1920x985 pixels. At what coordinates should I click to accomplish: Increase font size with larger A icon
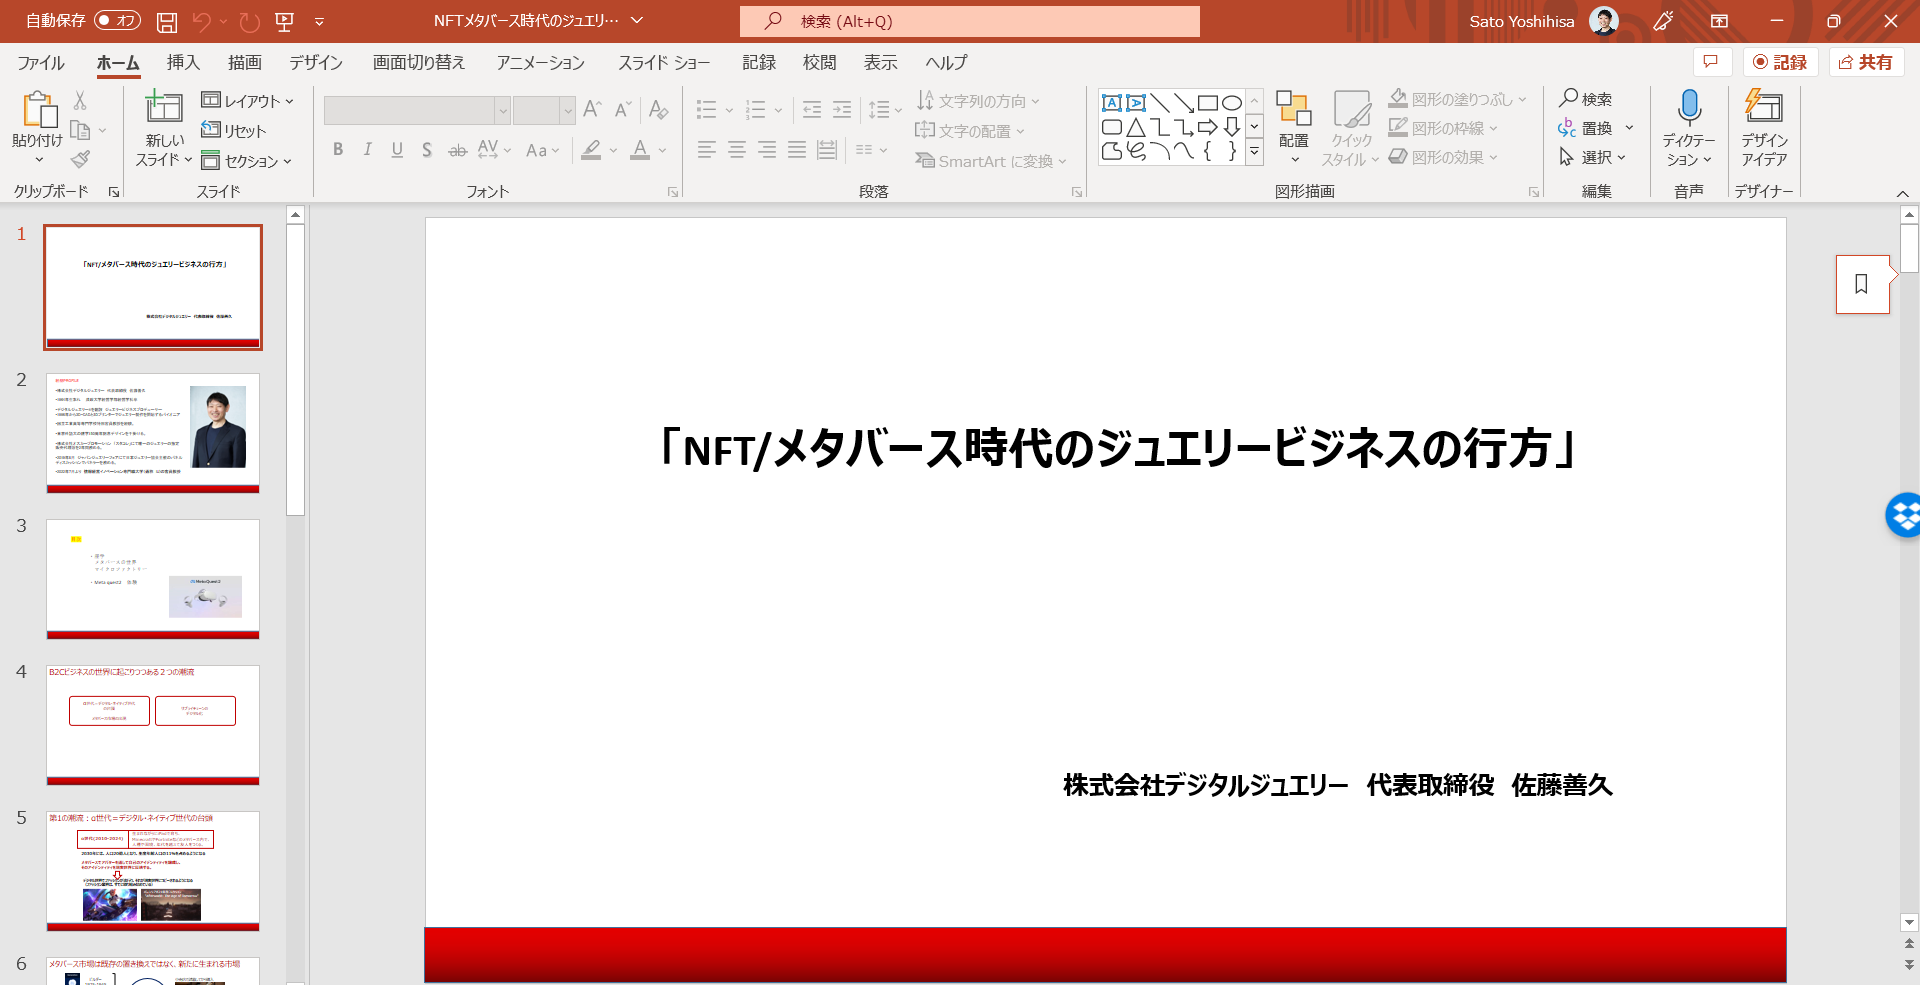tap(592, 109)
